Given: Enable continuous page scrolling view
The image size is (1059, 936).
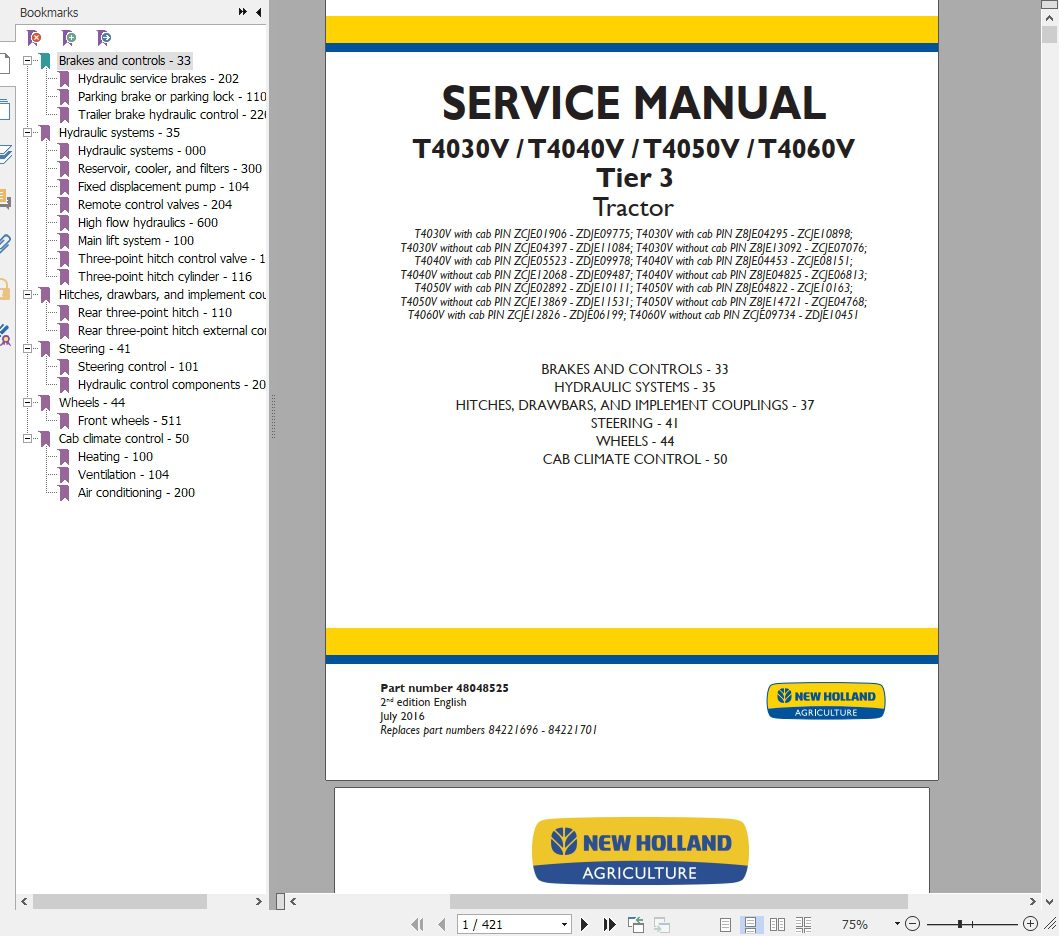Looking at the screenshot, I should point(752,923).
